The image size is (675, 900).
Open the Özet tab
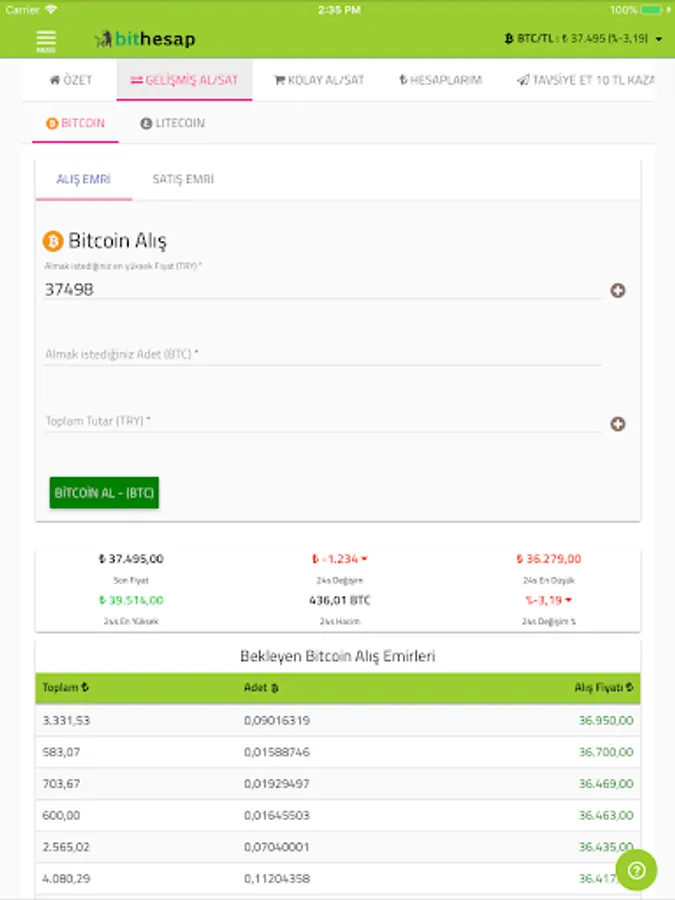(70, 80)
